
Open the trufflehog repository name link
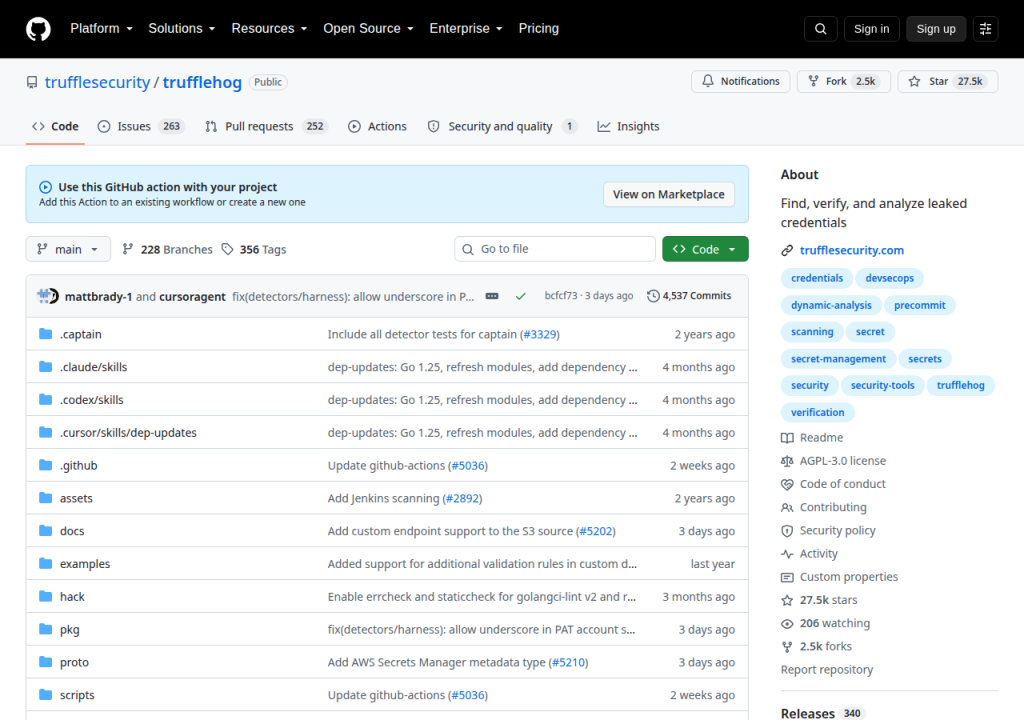pyautogui.click(x=202, y=82)
